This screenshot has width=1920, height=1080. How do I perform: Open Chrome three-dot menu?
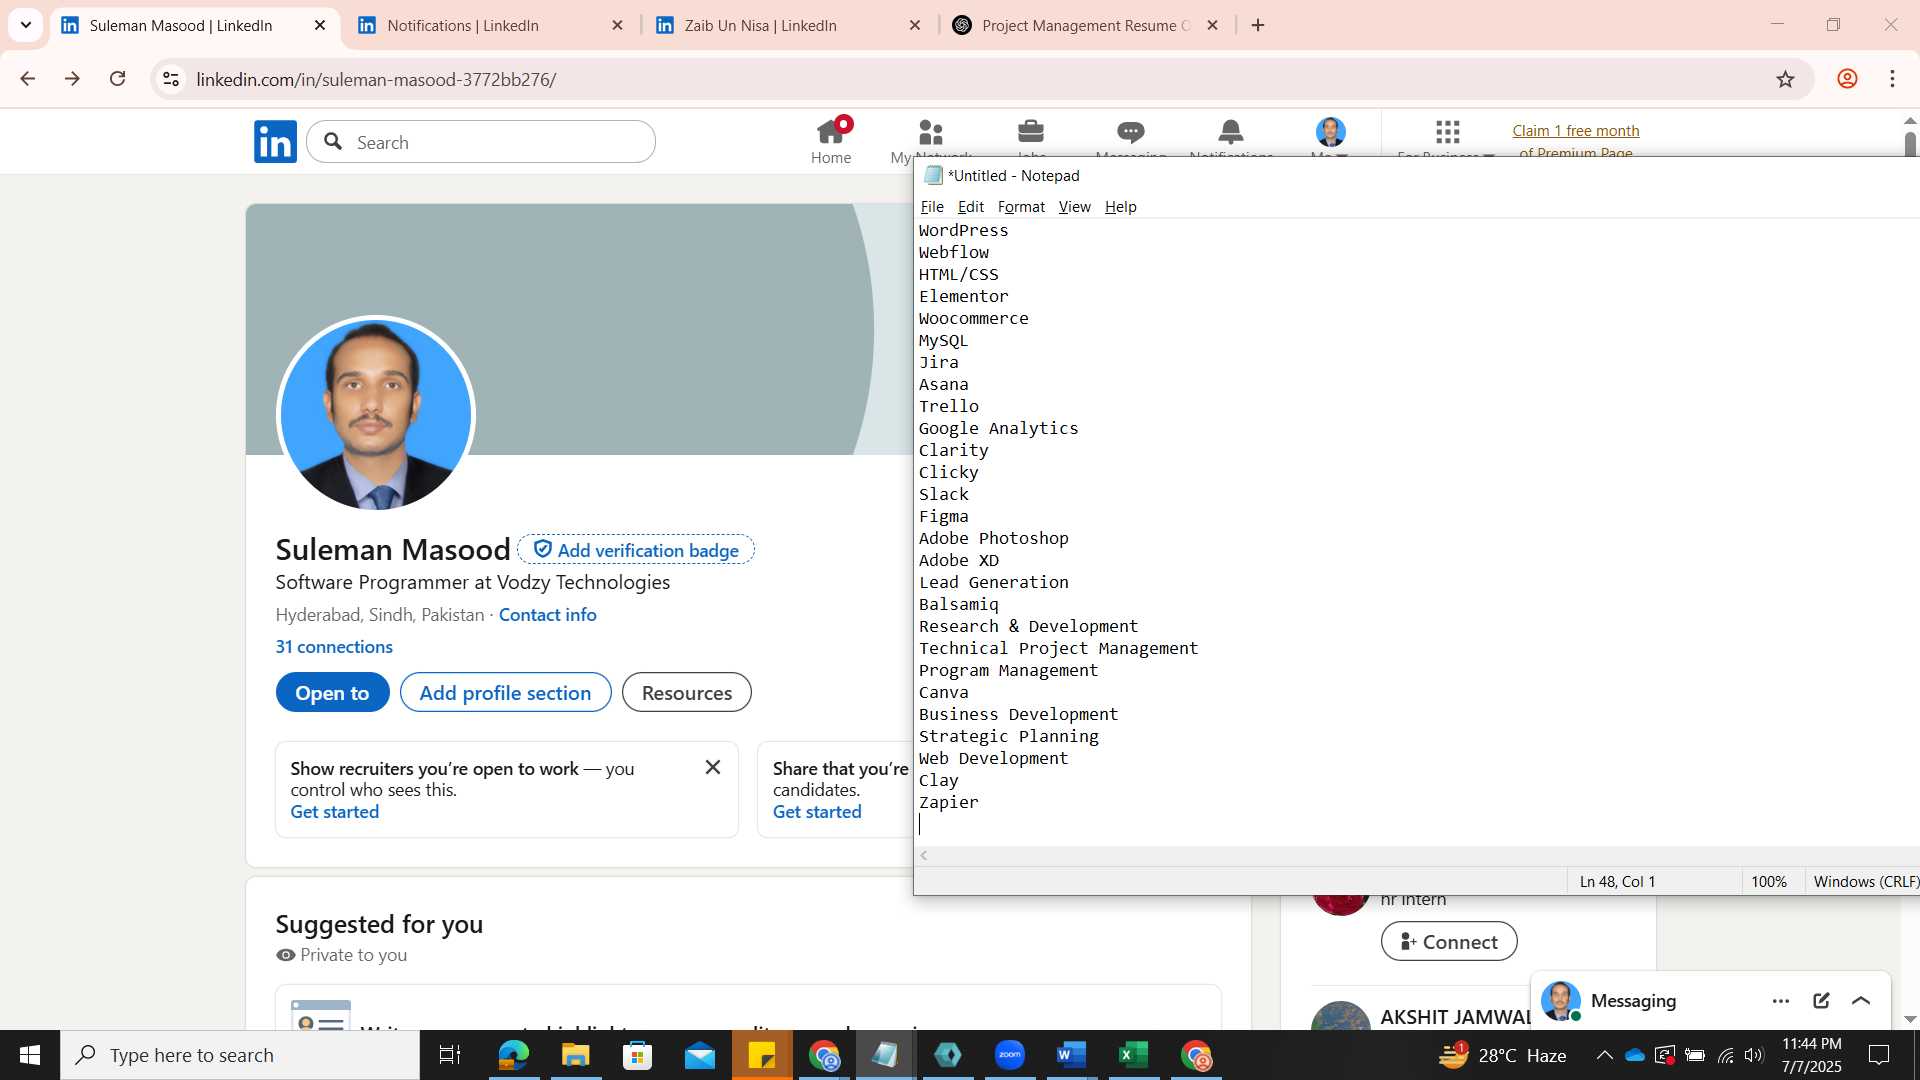pos(1892,79)
